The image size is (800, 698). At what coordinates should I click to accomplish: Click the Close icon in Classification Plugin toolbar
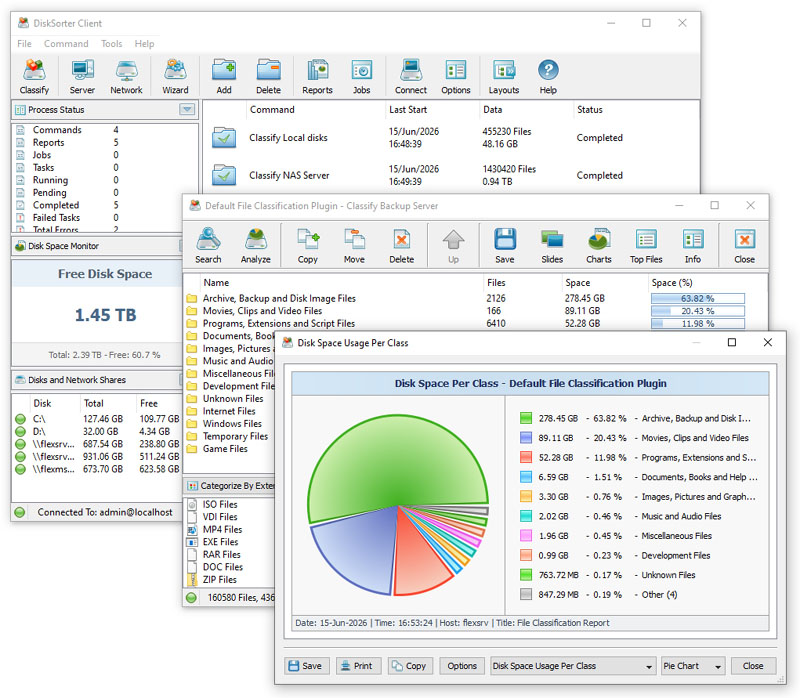pos(744,246)
